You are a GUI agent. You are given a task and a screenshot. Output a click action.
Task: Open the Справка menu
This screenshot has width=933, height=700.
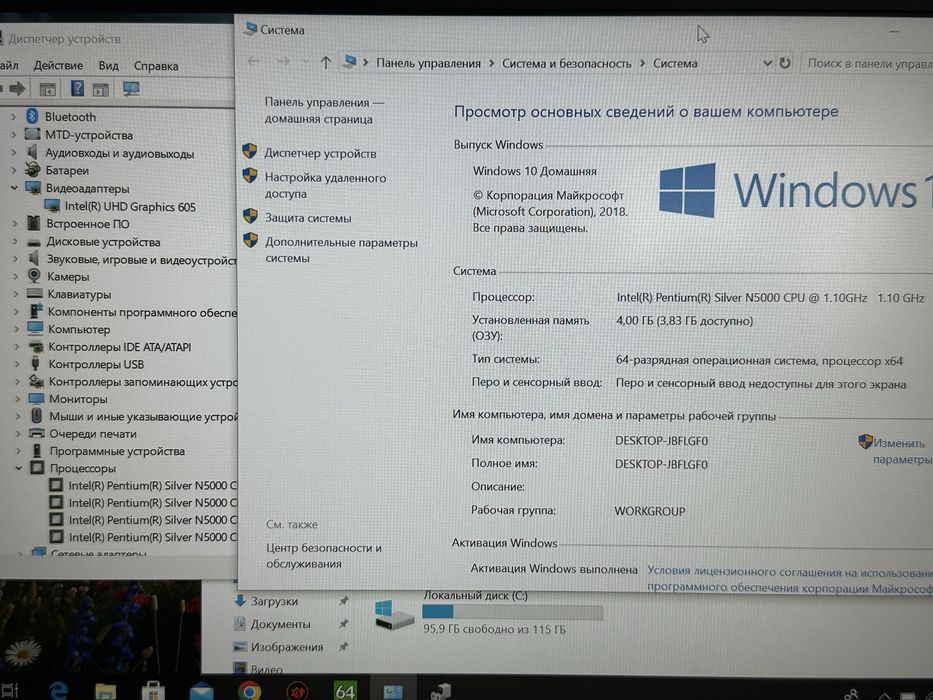[x=156, y=66]
